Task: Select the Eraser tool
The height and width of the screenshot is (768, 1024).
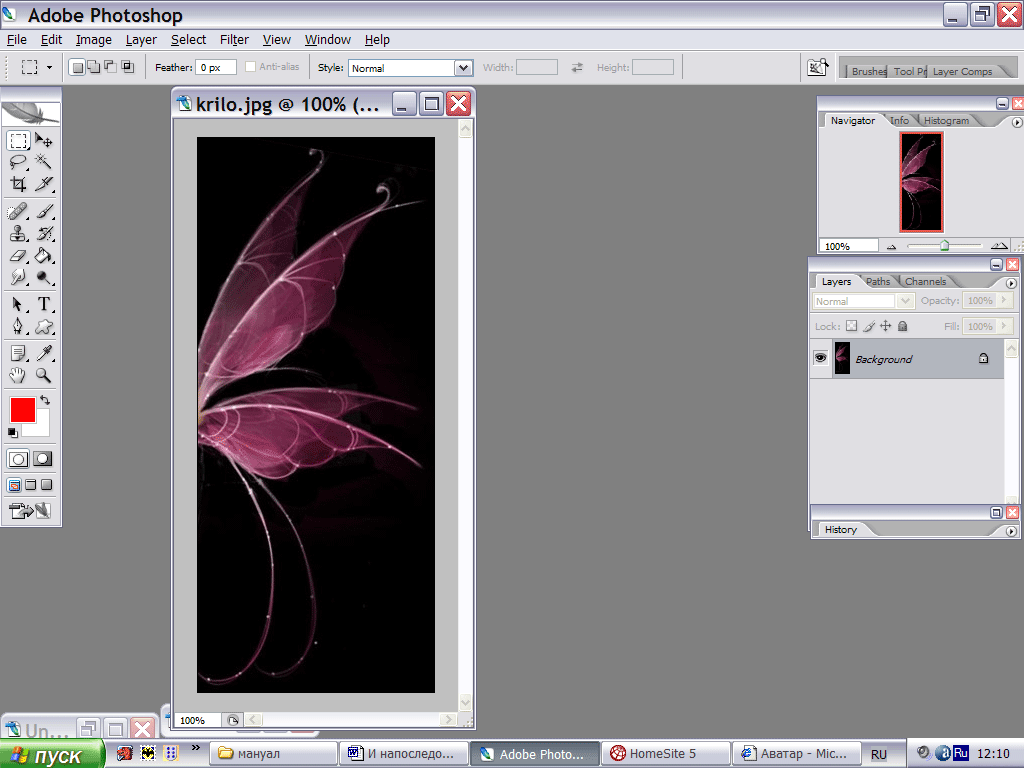Action: (x=18, y=255)
